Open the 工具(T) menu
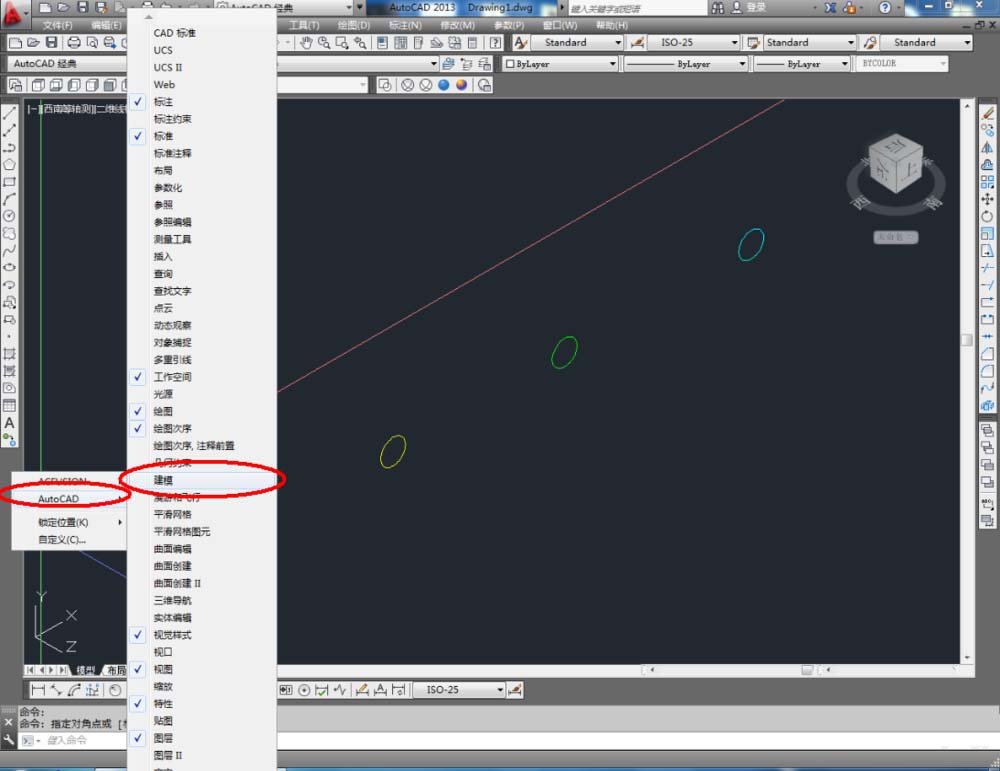Viewport: 1000px width, 771px height. click(304, 26)
